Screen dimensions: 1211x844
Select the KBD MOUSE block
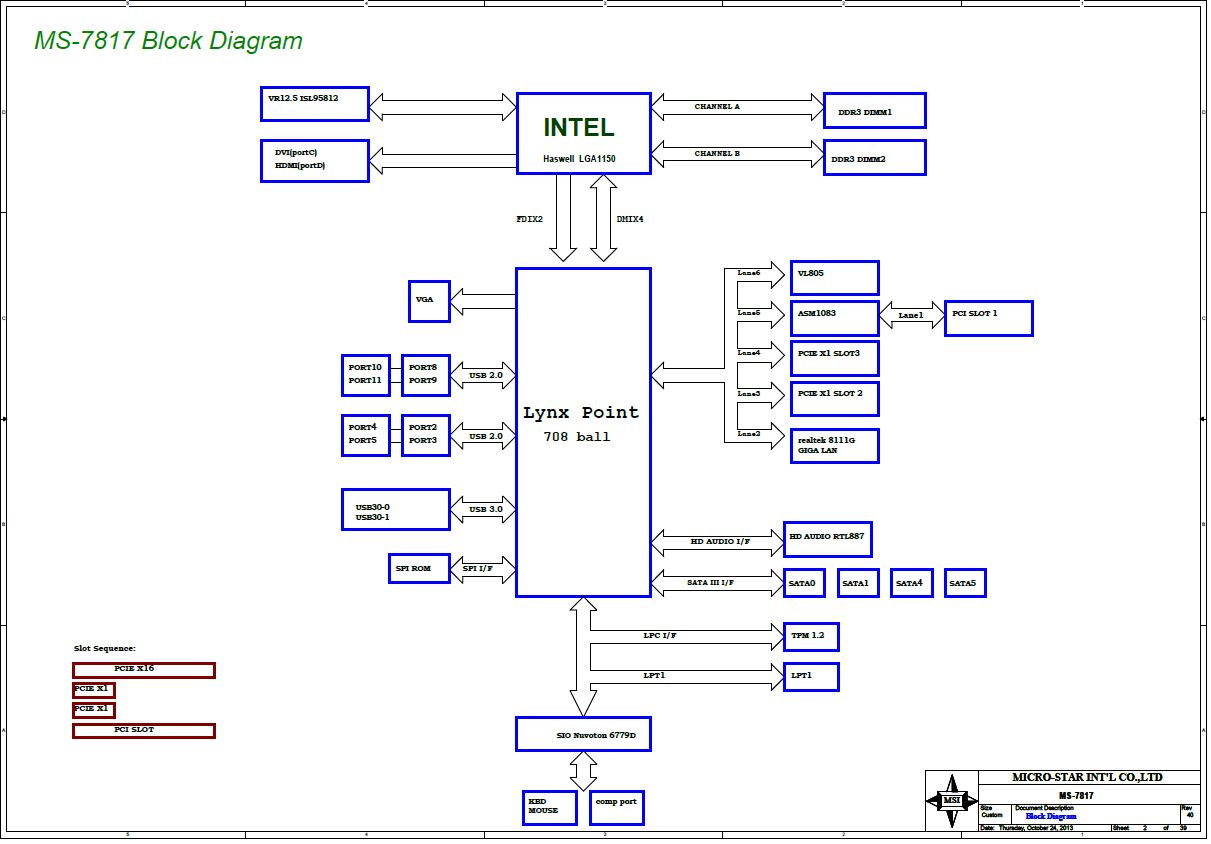tap(551, 807)
